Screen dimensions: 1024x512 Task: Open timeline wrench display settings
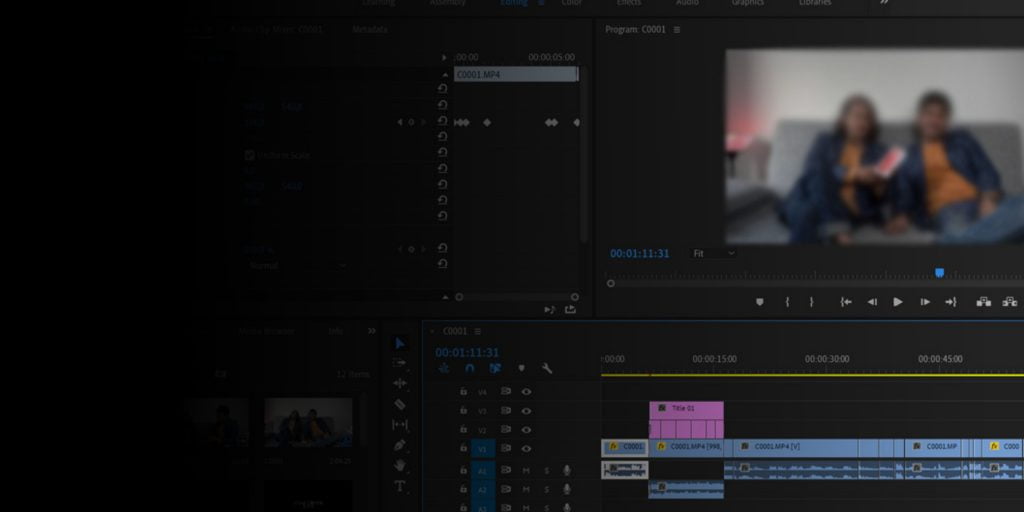click(547, 369)
